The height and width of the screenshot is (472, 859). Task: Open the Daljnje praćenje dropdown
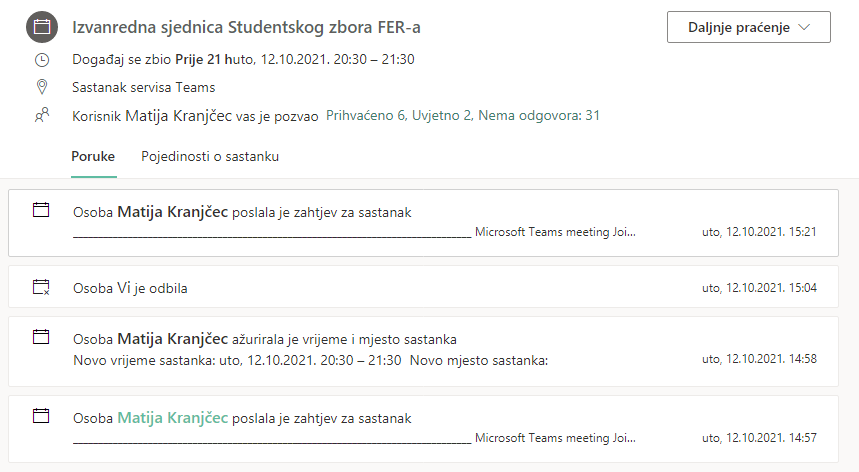pos(749,27)
